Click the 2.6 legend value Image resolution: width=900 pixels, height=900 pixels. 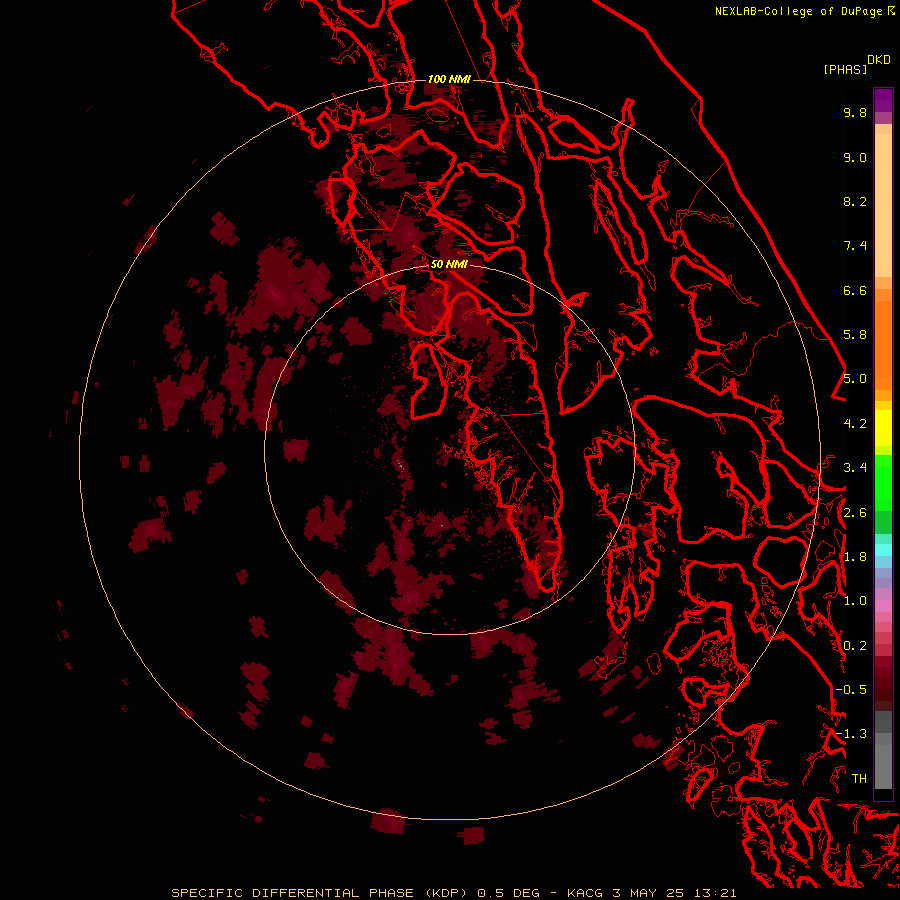coord(855,513)
